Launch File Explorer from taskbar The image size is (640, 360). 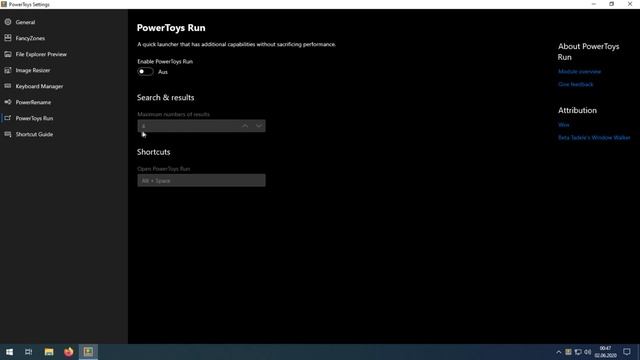coord(49,352)
